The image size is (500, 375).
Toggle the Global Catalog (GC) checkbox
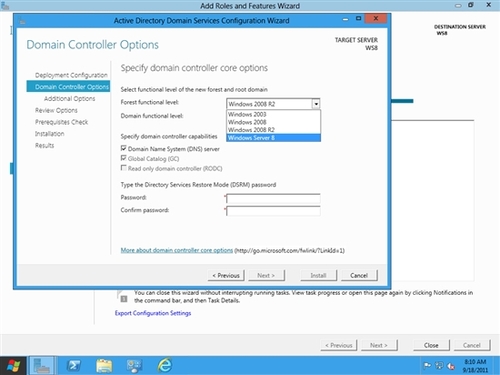tap(124, 158)
